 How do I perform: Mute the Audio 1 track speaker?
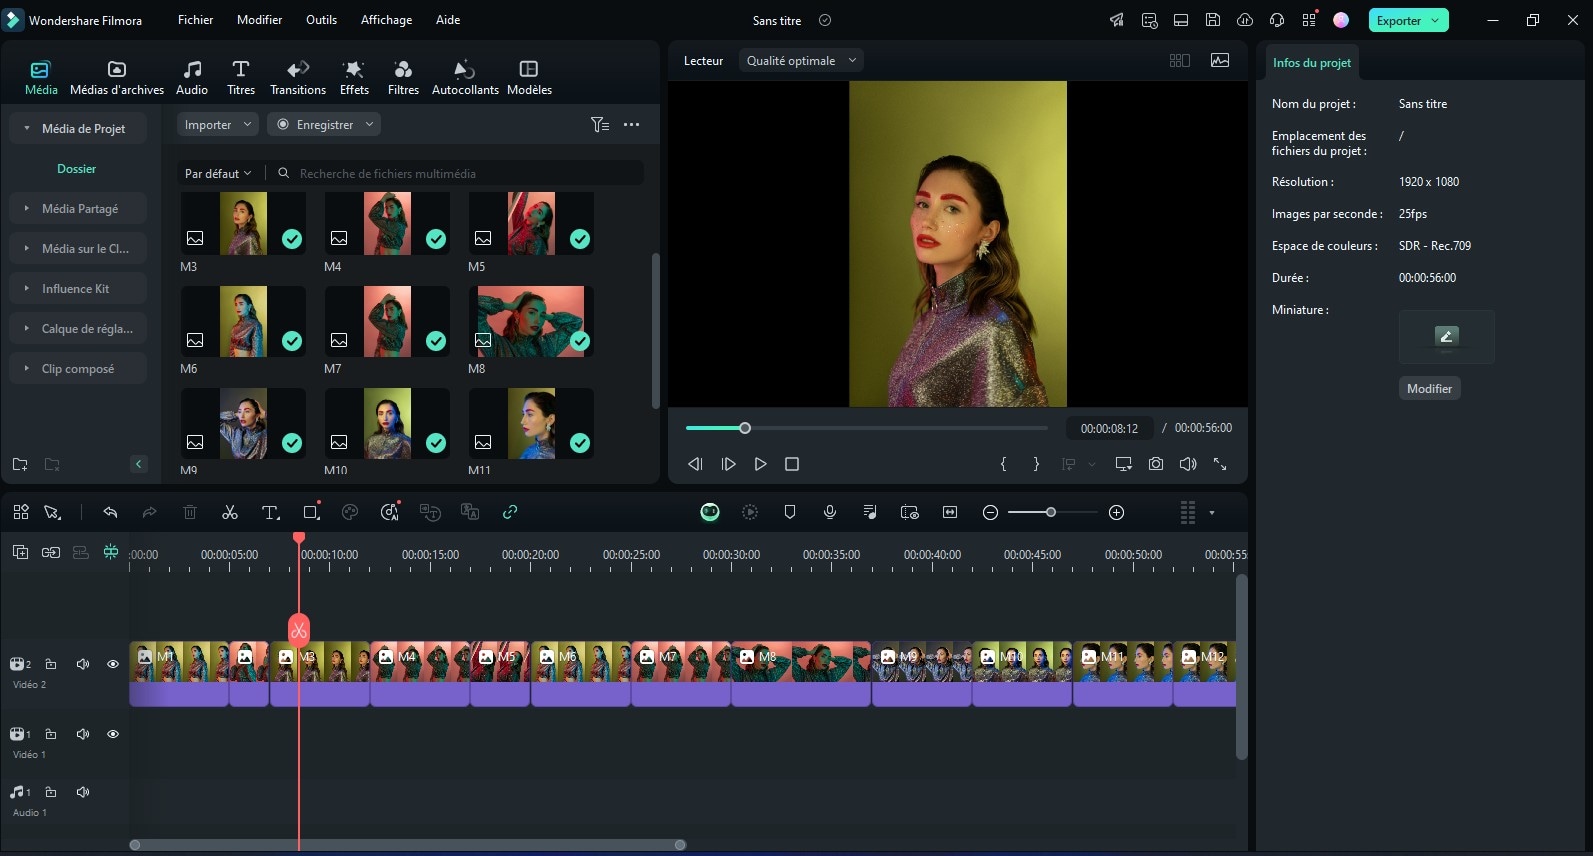point(83,792)
